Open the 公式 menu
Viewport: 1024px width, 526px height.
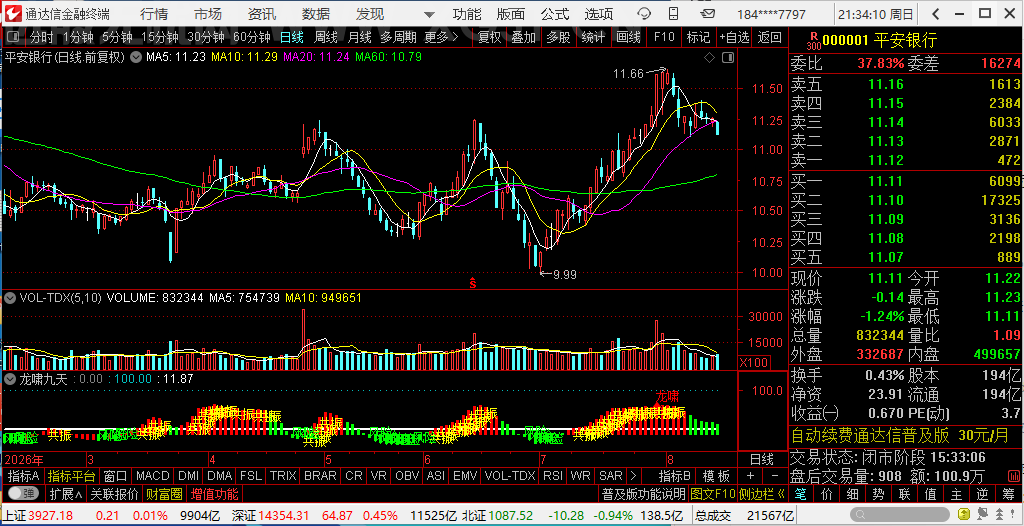tap(555, 14)
